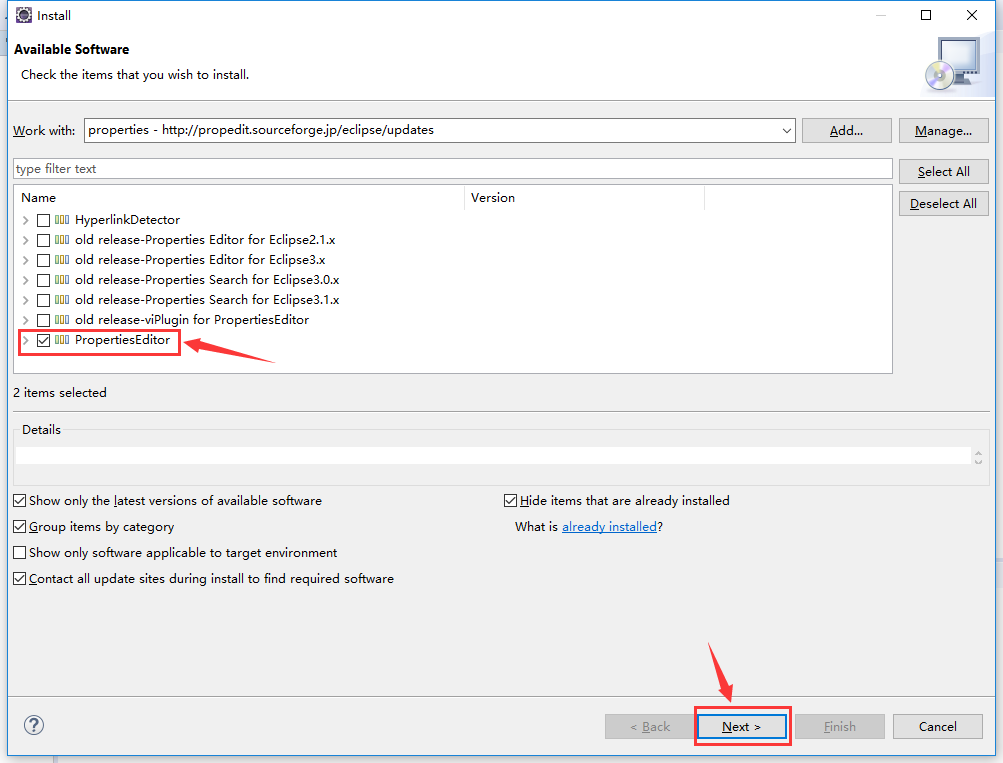Viewport: 1003px width, 763px height.
Task: Click the Details scroll up arrow
Action: [x=978, y=452]
